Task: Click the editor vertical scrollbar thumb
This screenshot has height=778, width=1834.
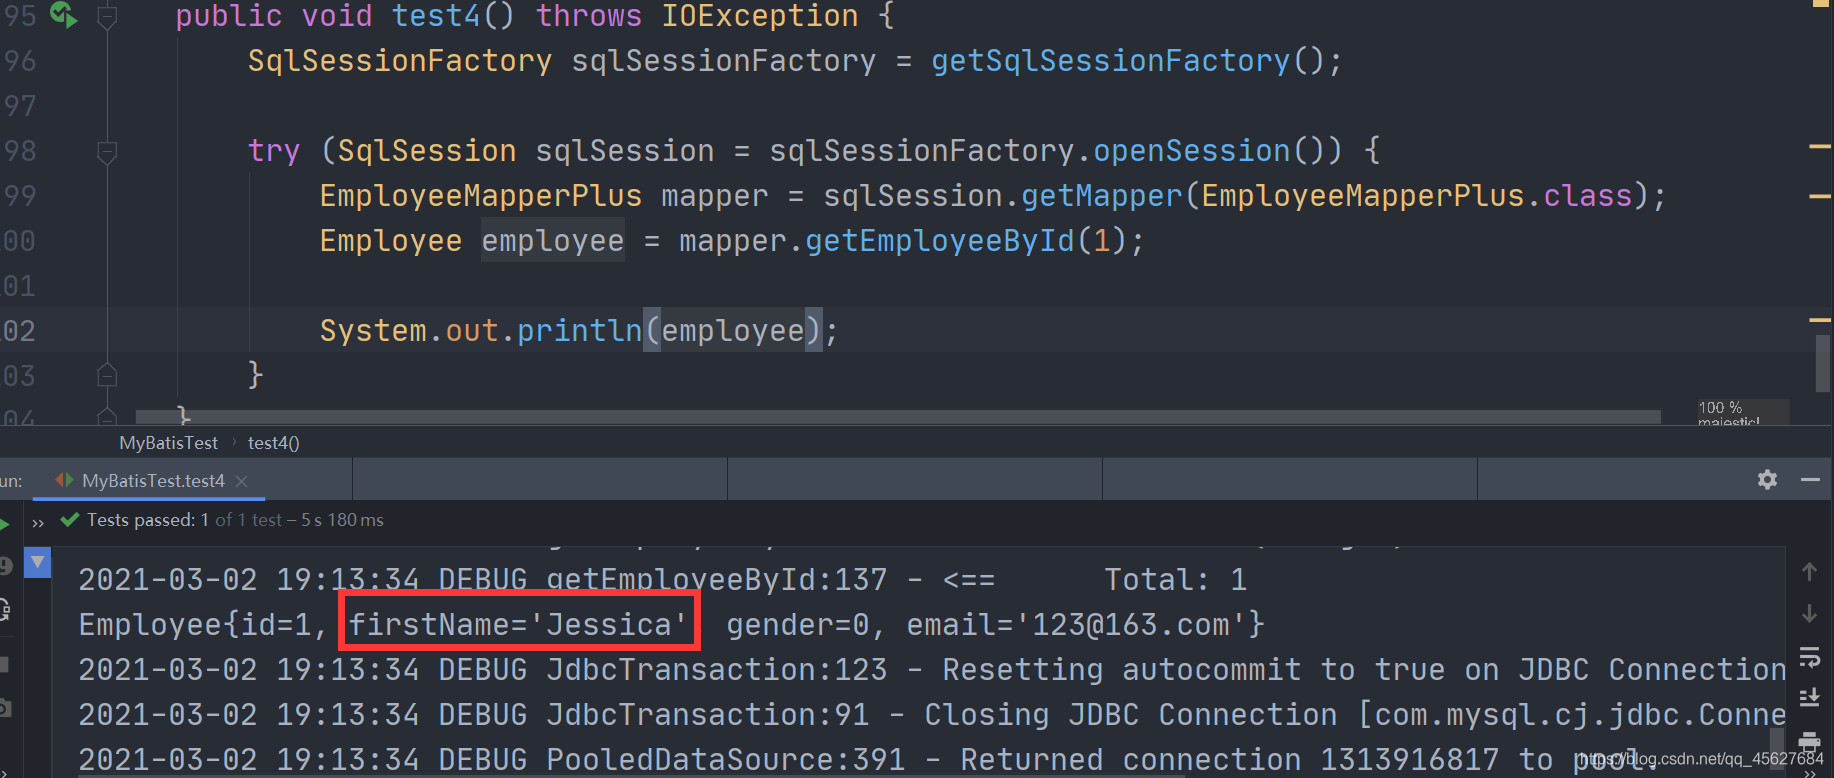Action: point(1823,363)
